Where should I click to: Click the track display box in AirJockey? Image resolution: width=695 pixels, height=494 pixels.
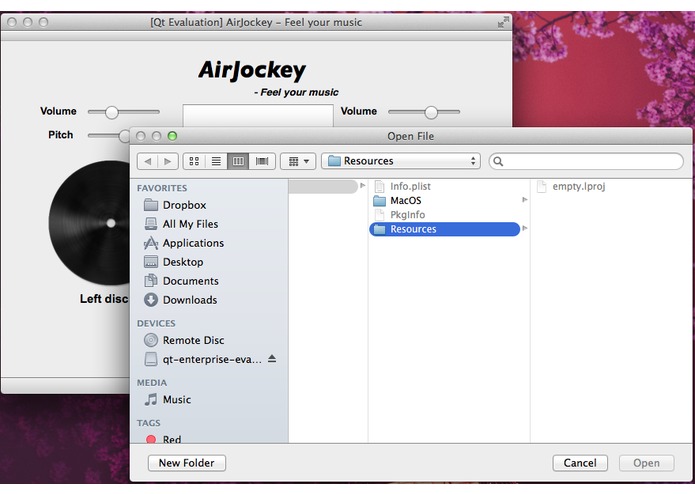point(258,116)
